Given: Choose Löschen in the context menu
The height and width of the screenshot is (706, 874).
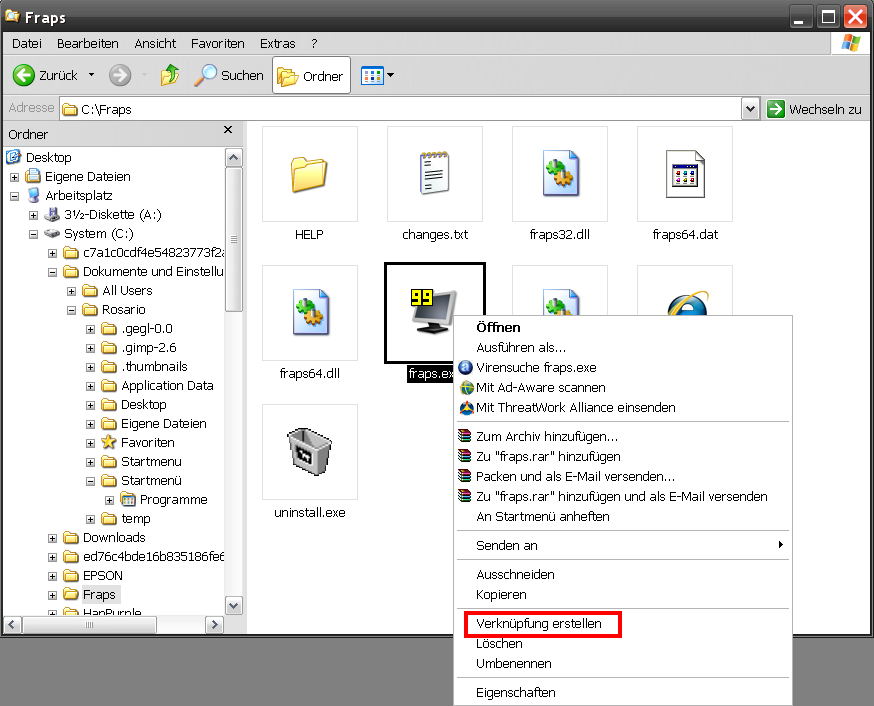Looking at the screenshot, I should point(623,644).
